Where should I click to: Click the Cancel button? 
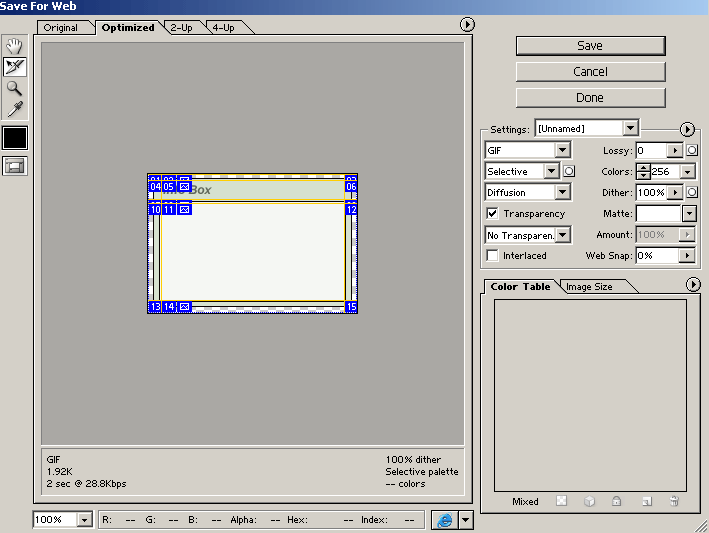coord(590,72)
